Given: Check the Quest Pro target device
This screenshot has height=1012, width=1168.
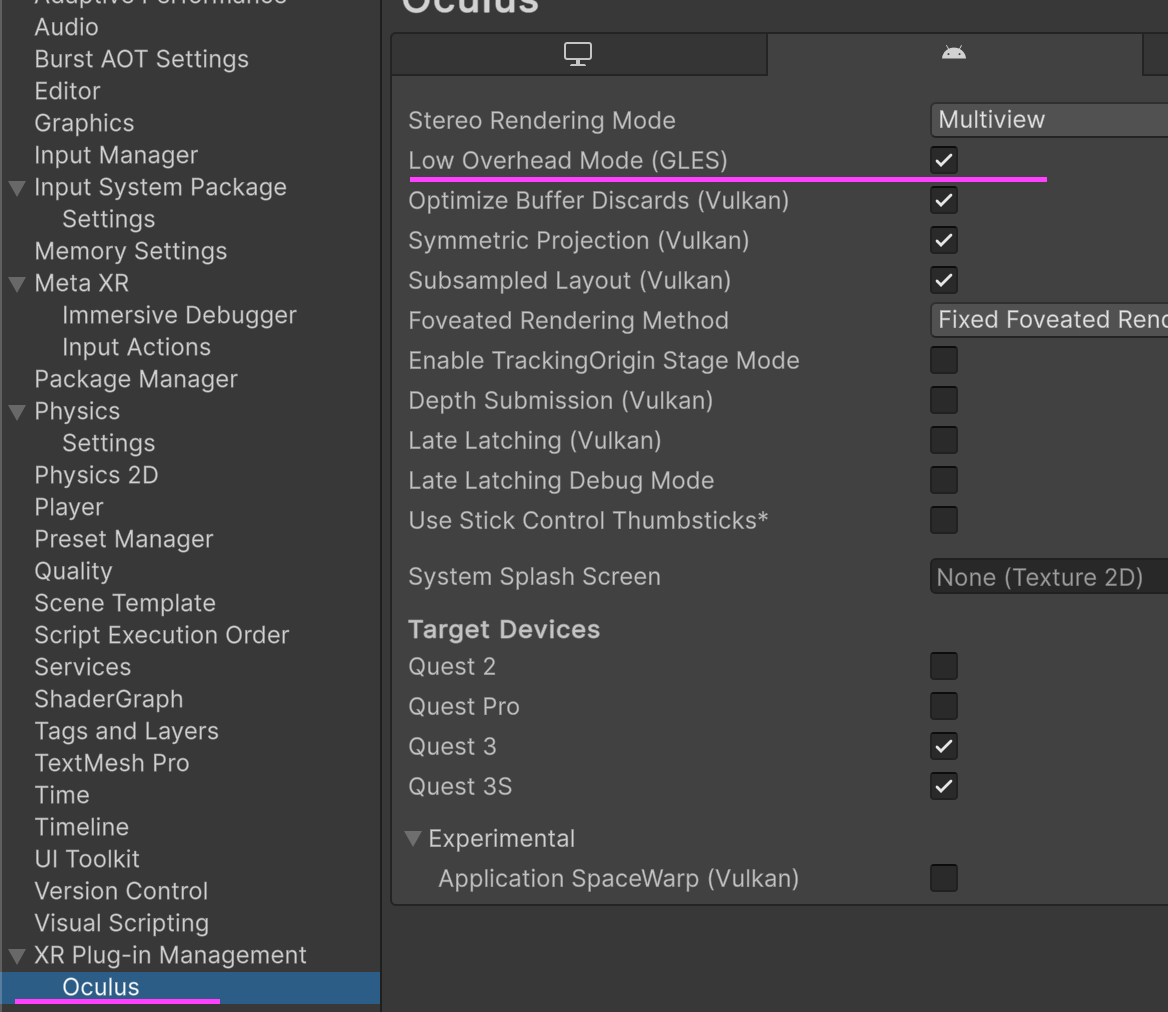Looking at the screenshot, I should [x=944, y=706].
